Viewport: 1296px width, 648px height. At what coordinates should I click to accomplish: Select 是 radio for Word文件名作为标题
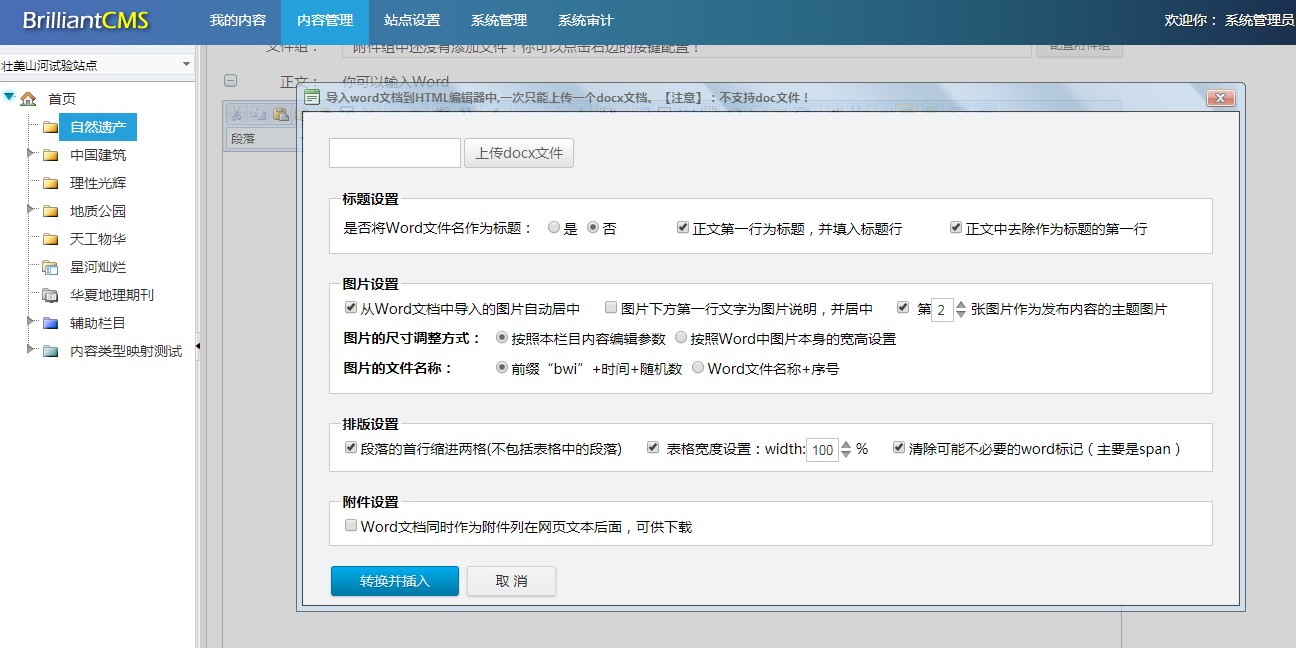point(554,228)
